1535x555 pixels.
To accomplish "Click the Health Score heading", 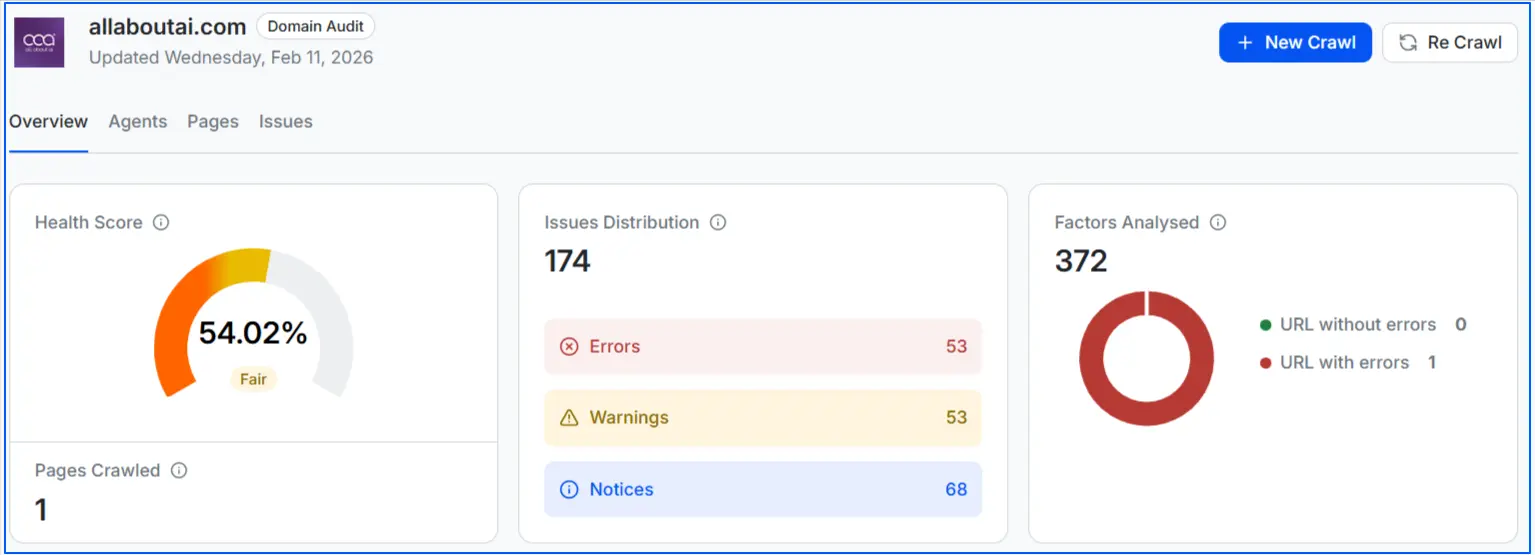I will (x=89, y=222).
